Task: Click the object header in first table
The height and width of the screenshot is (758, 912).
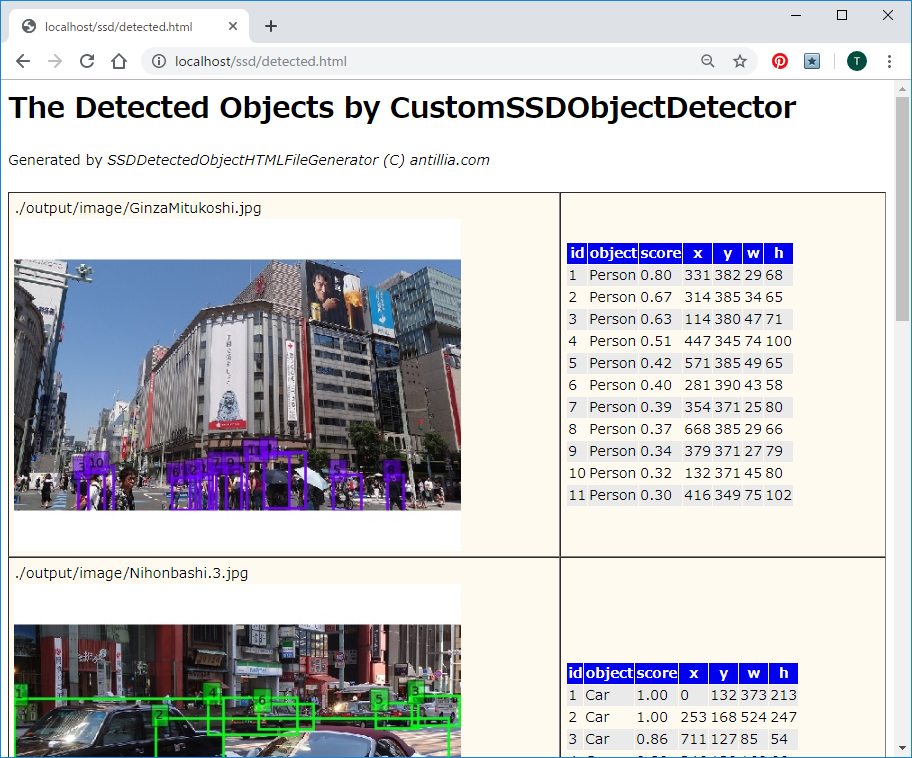Action: tap(613, 253)
